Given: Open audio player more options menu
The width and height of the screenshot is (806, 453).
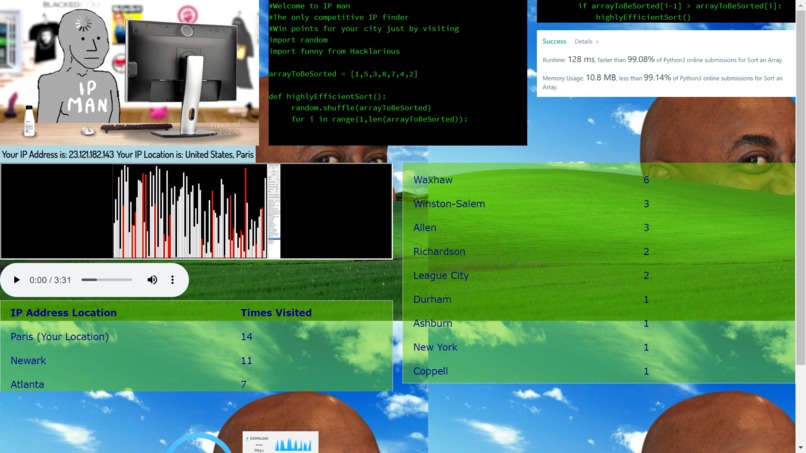Looking at the screenshot, I should click(x=173, y=280).
